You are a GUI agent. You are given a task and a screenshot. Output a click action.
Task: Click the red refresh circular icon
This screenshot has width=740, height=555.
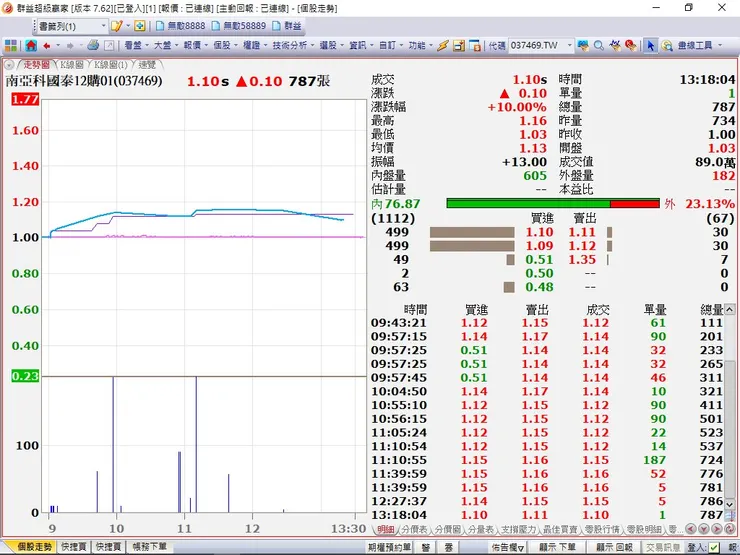tap(730, 529)
